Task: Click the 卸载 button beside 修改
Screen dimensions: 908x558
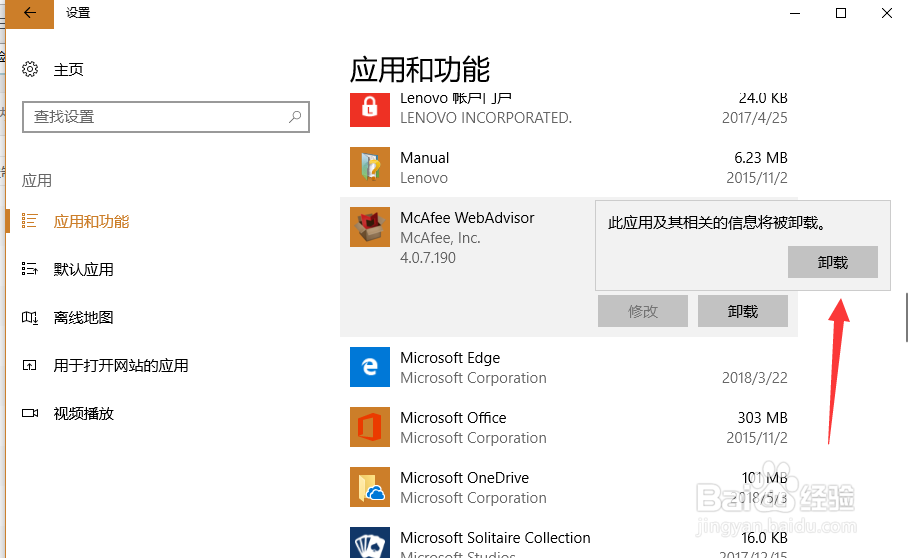Action: tap(742, 311)
